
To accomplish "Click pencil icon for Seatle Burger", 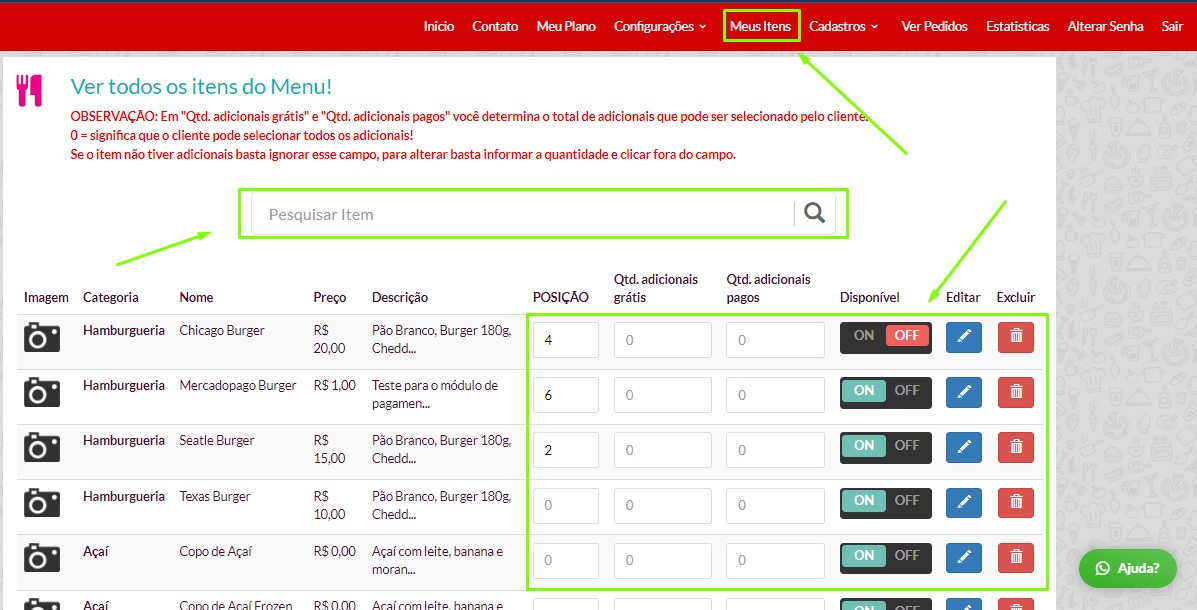I will tap(964, 447).
